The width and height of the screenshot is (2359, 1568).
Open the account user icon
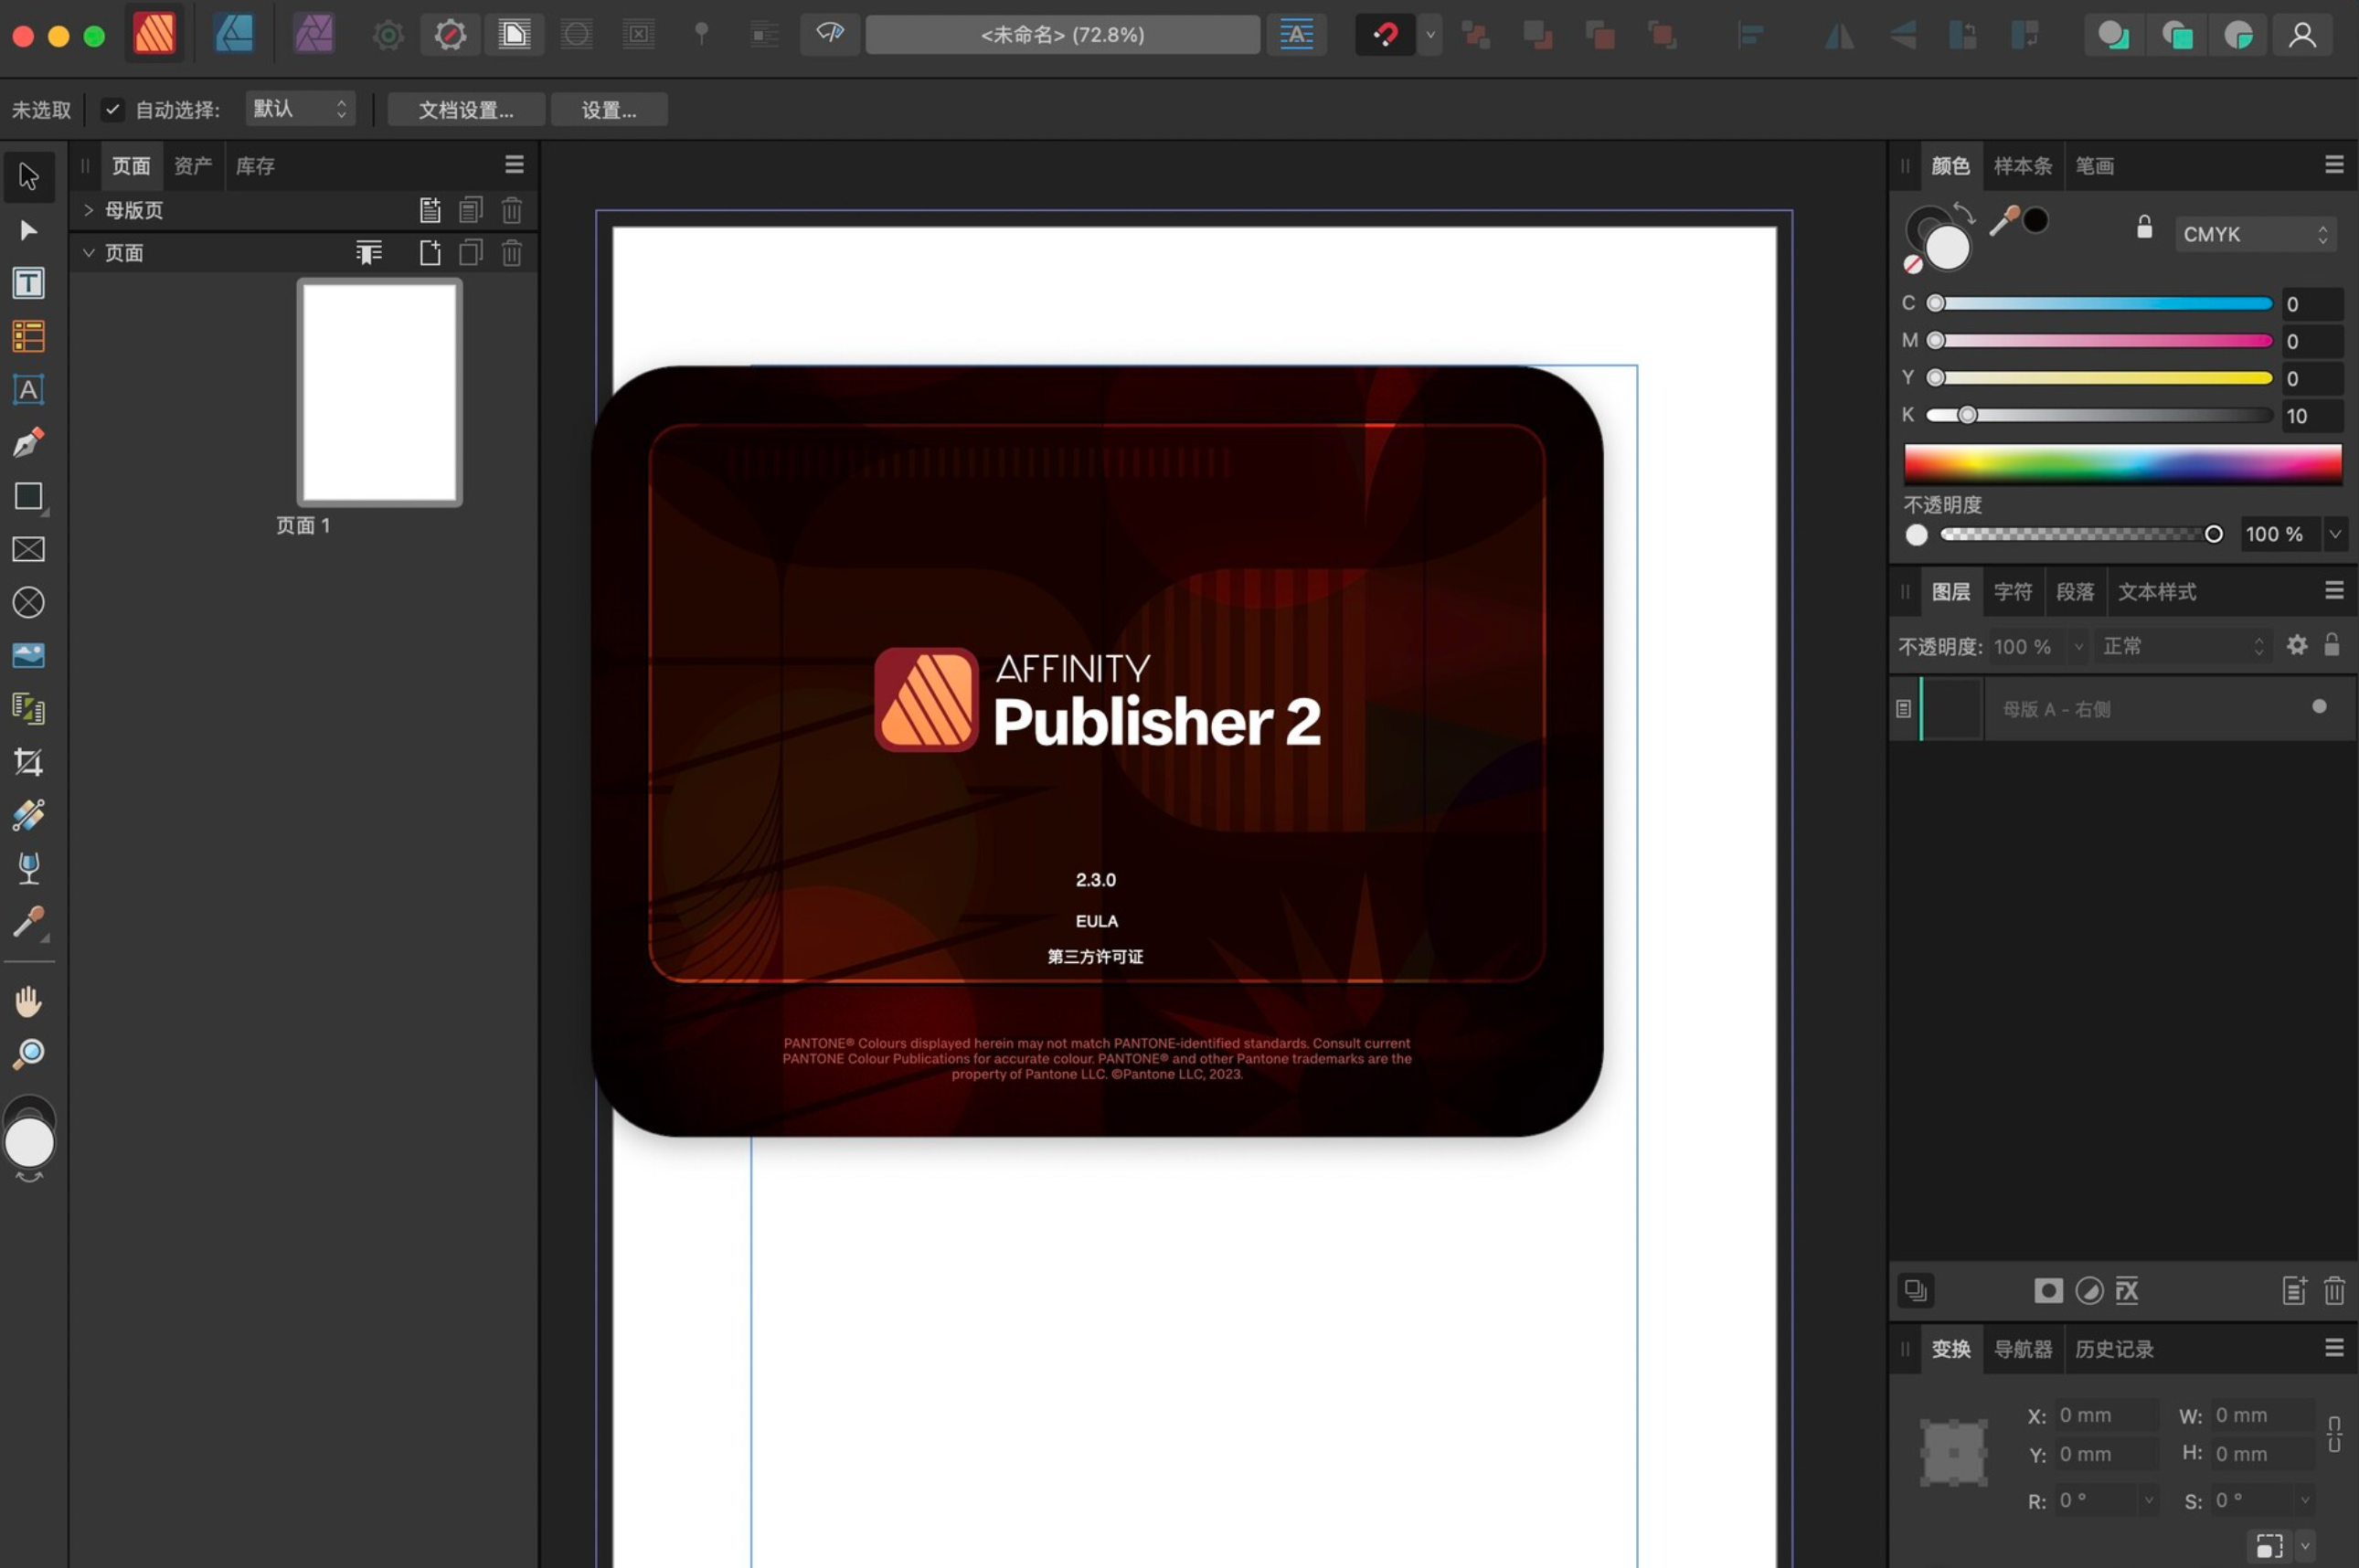tap(2302, 35)
